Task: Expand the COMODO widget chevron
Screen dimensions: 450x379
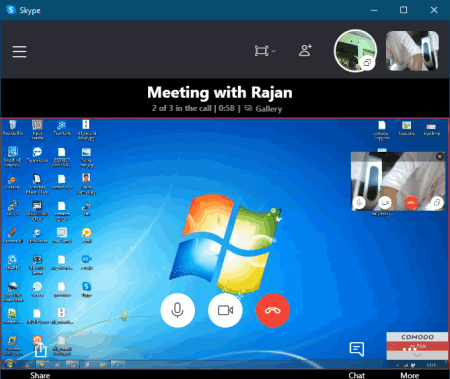Action: coord(417,355)
